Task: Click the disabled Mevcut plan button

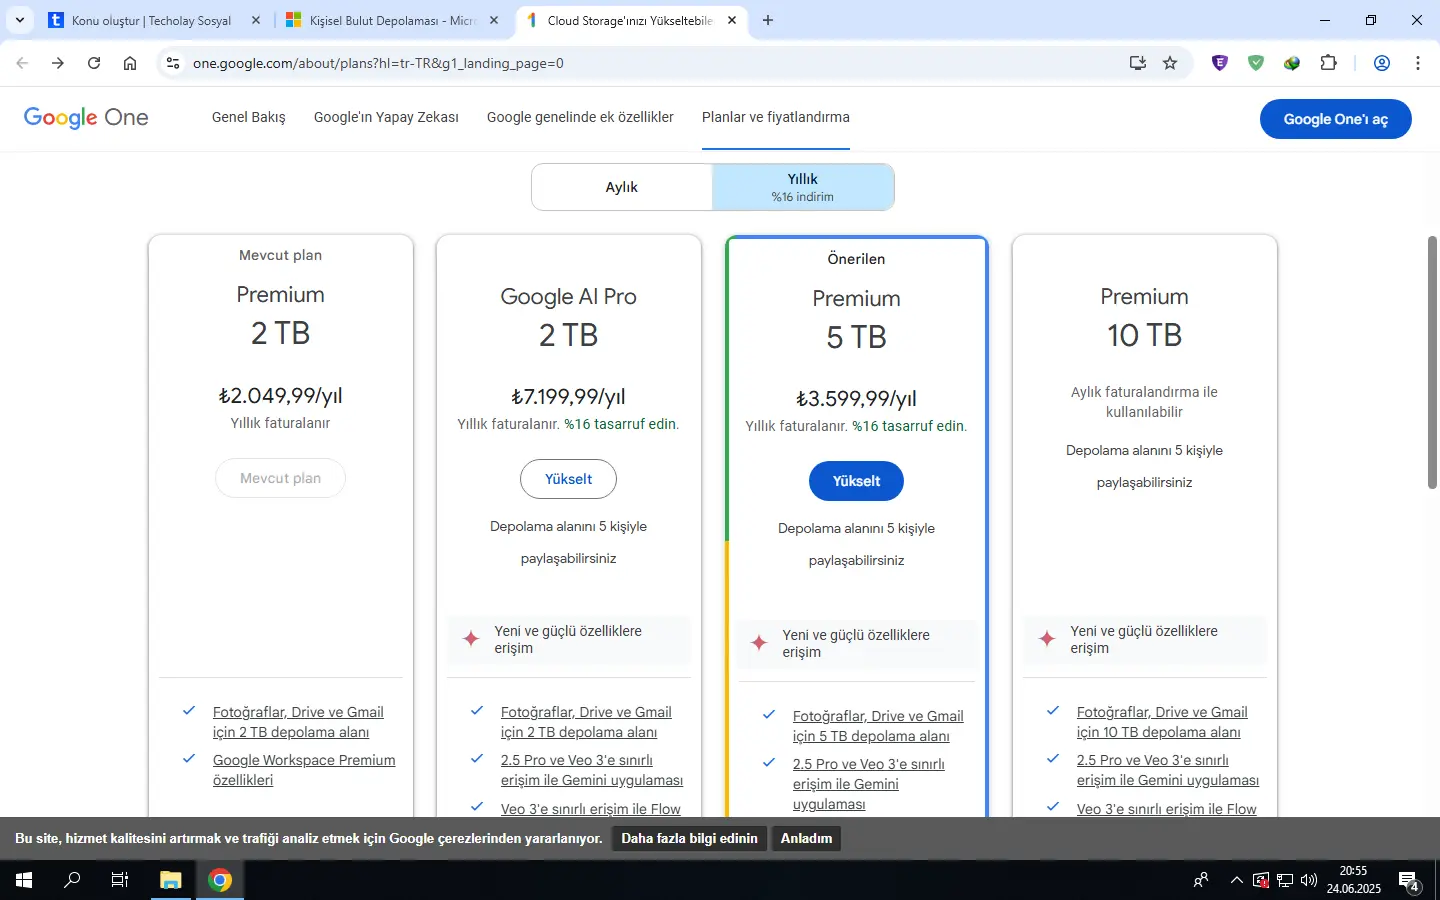Action: pyautogui.click(x=280, y=478)
